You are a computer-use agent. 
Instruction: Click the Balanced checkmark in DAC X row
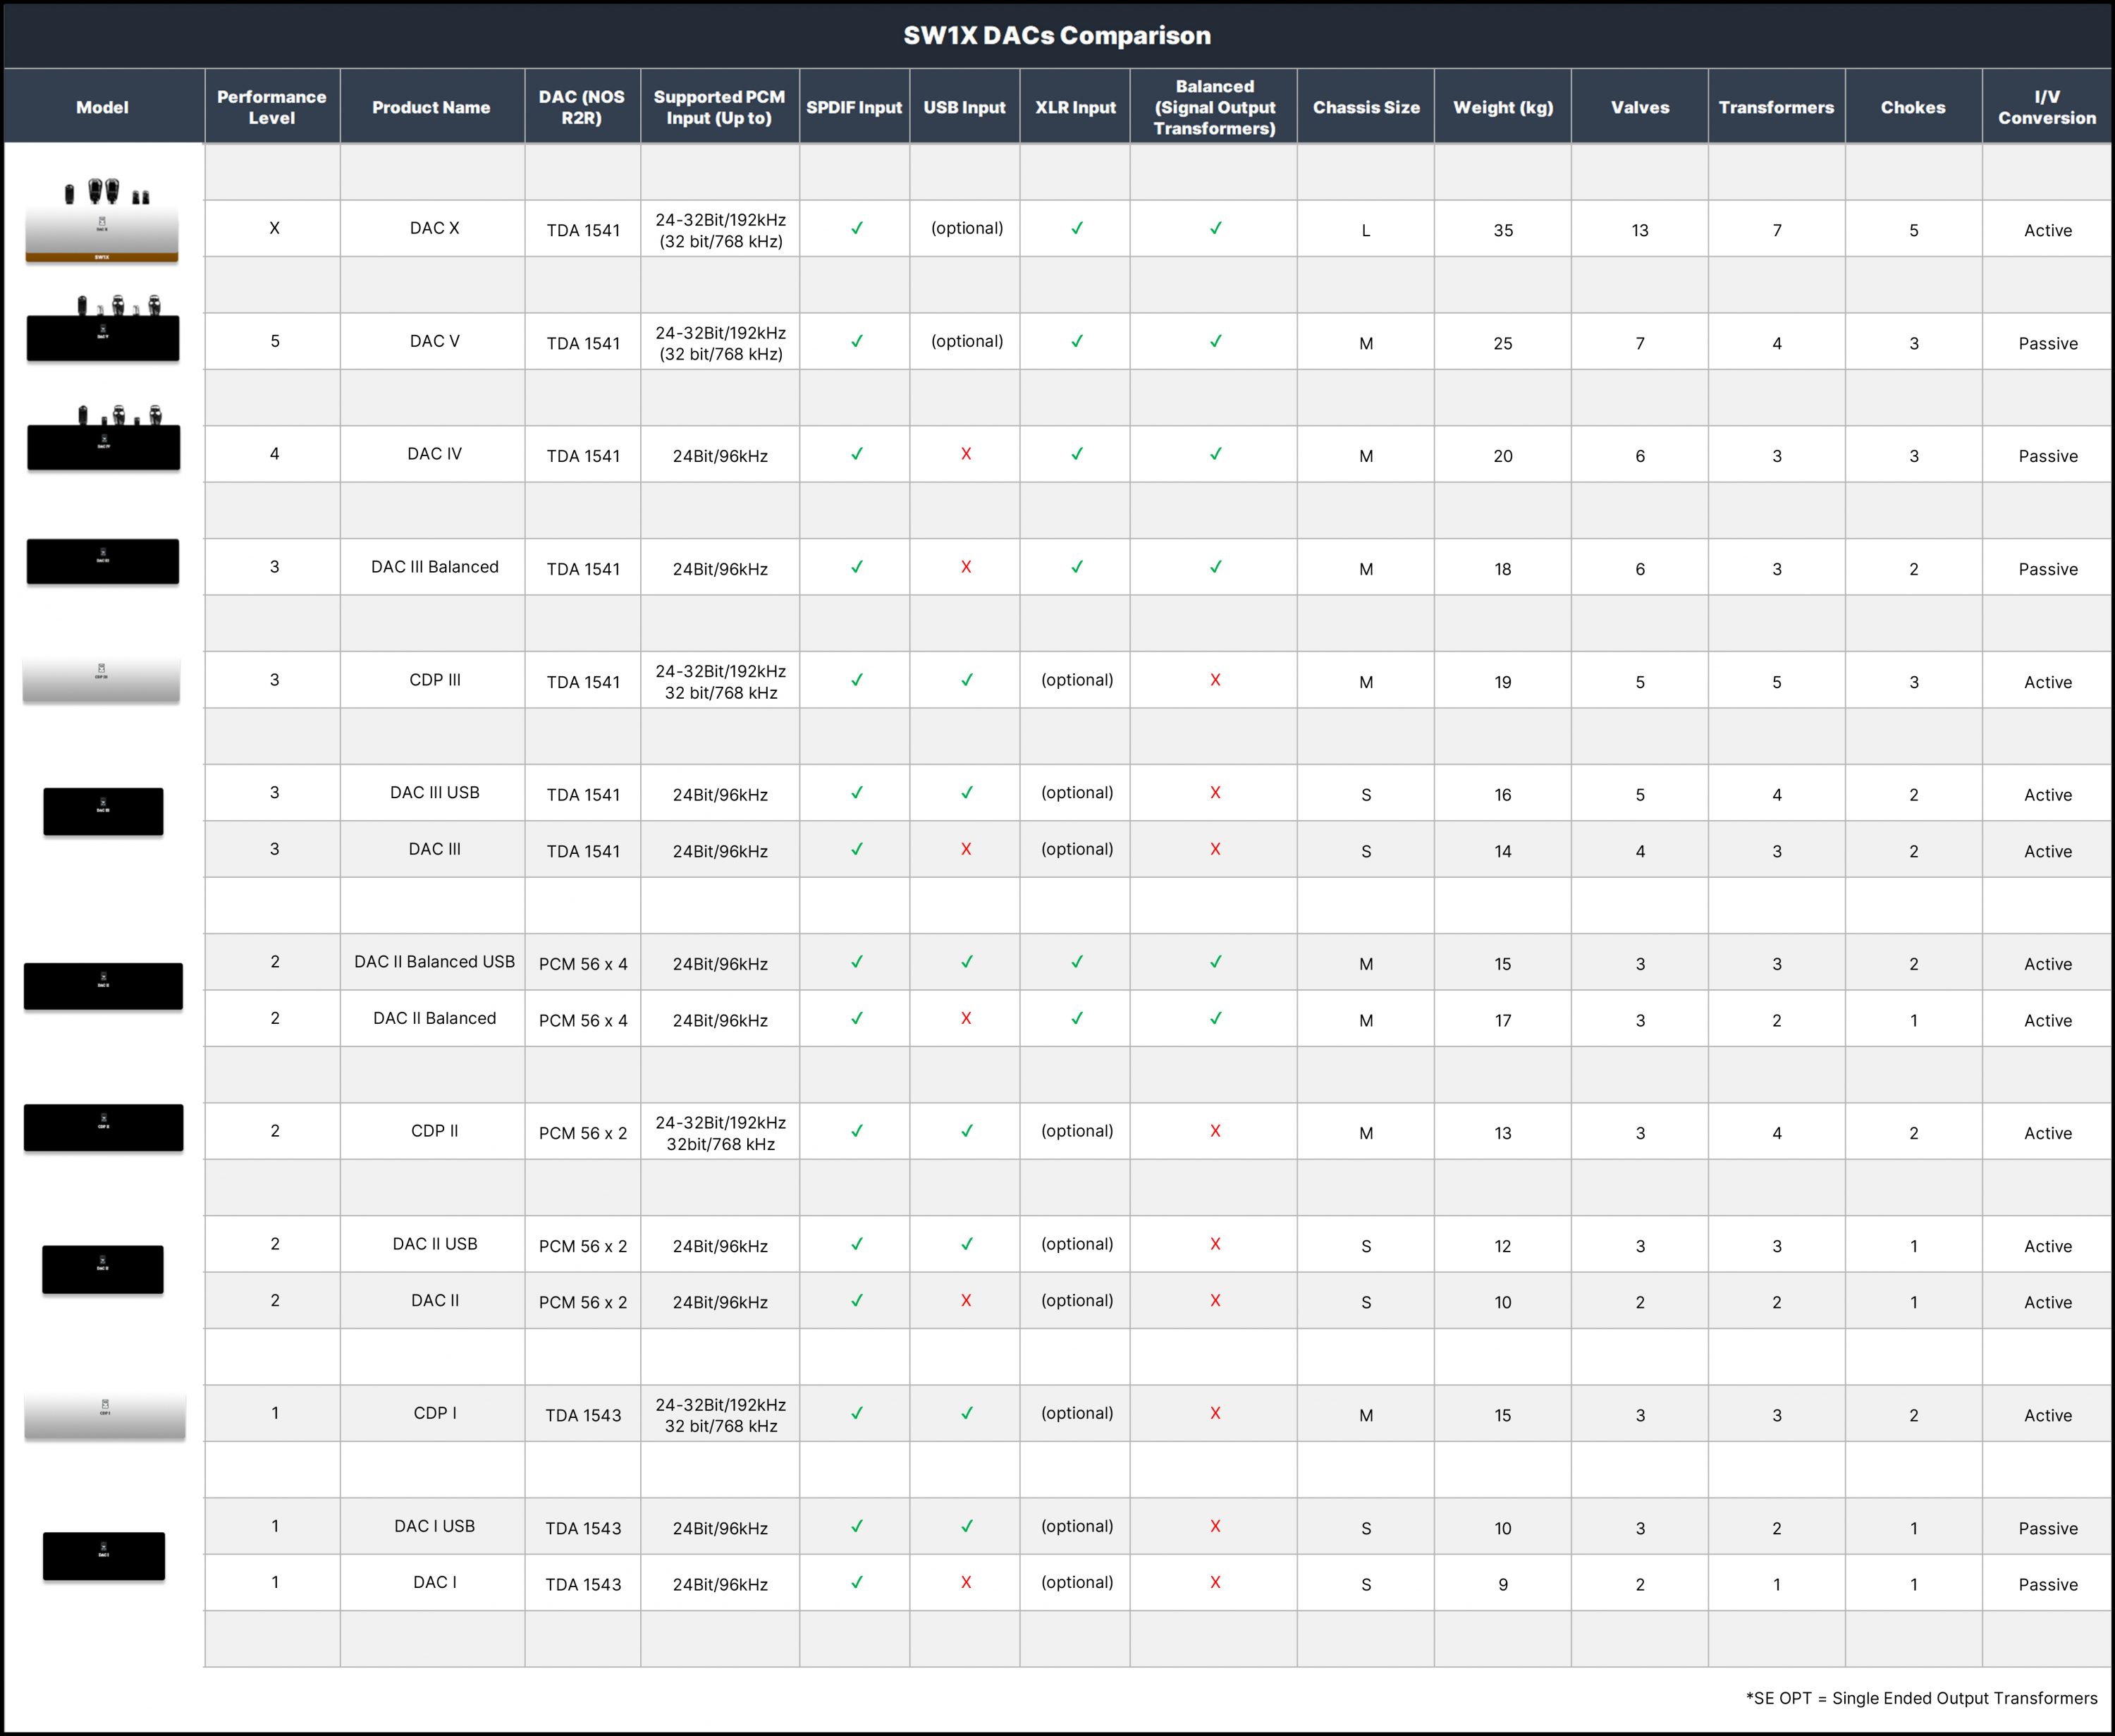(1216, 228)
